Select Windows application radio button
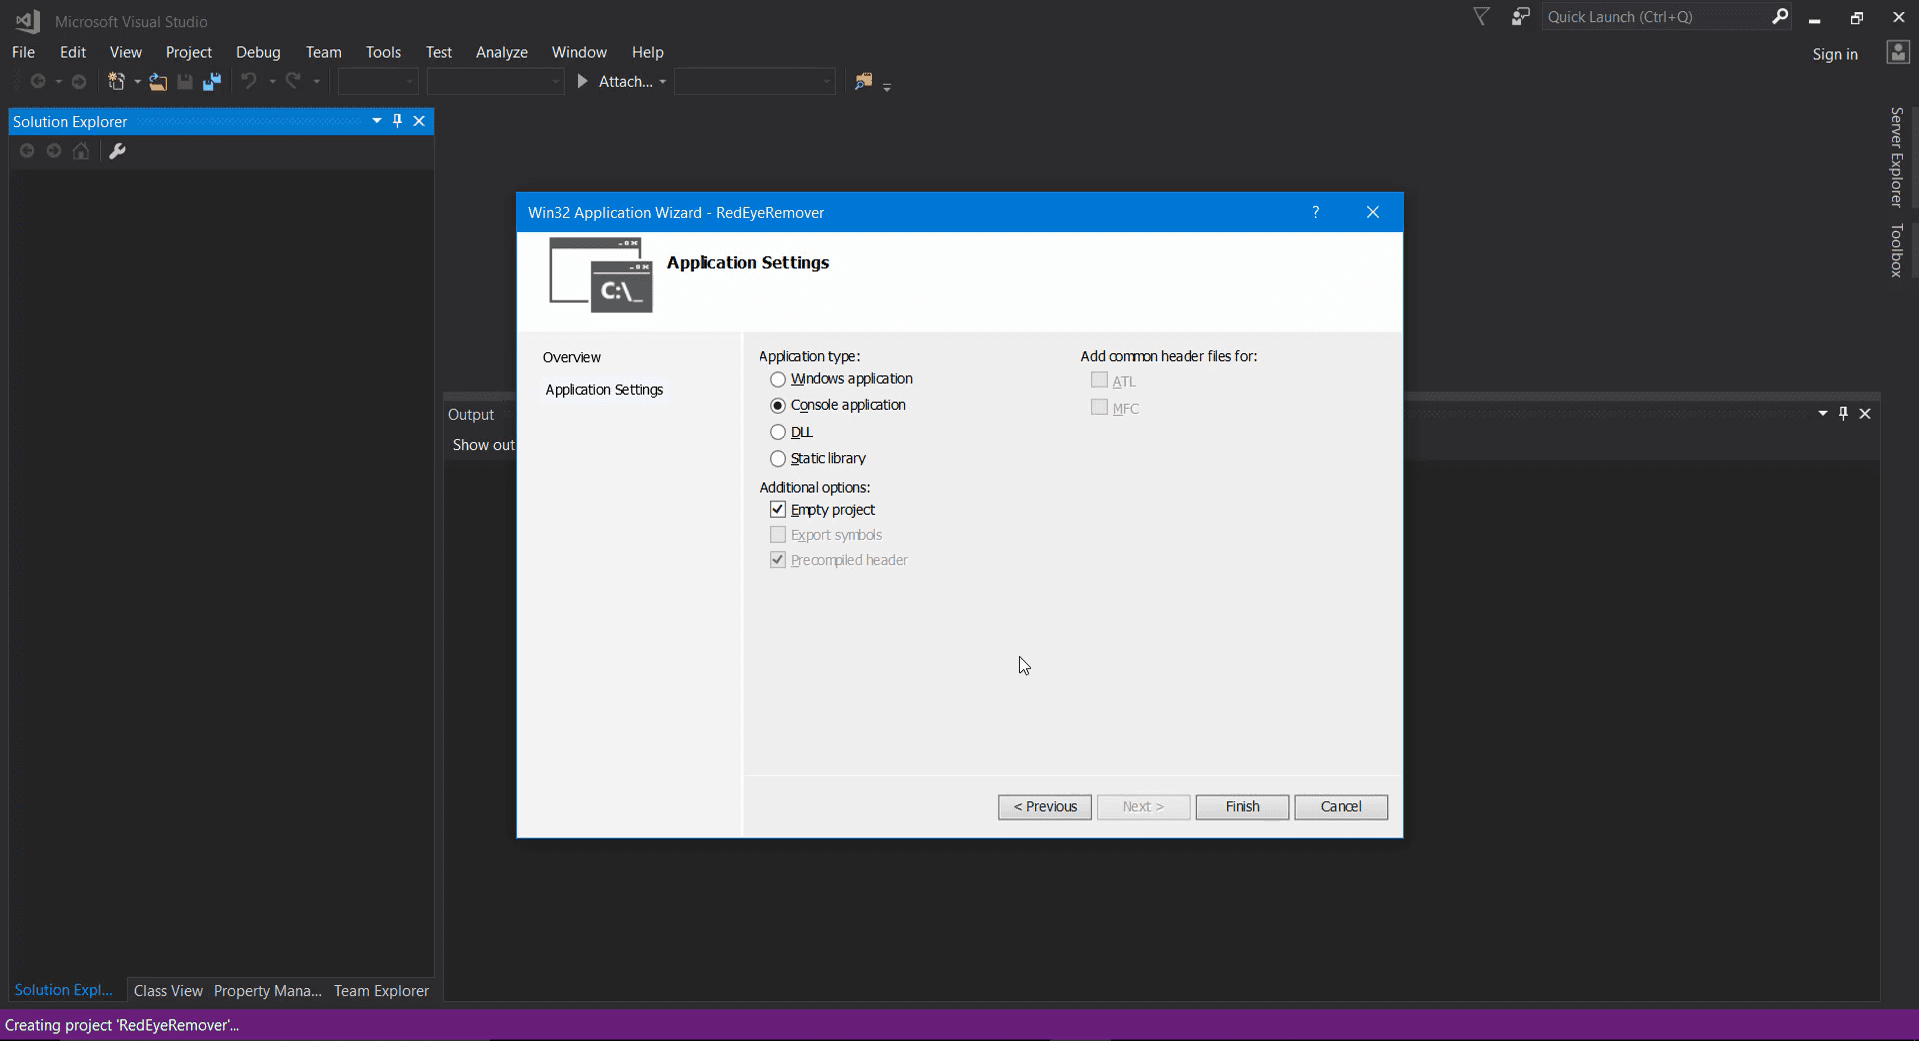The height and width of the screenshot is (1041, 1919). pos(778,379)
